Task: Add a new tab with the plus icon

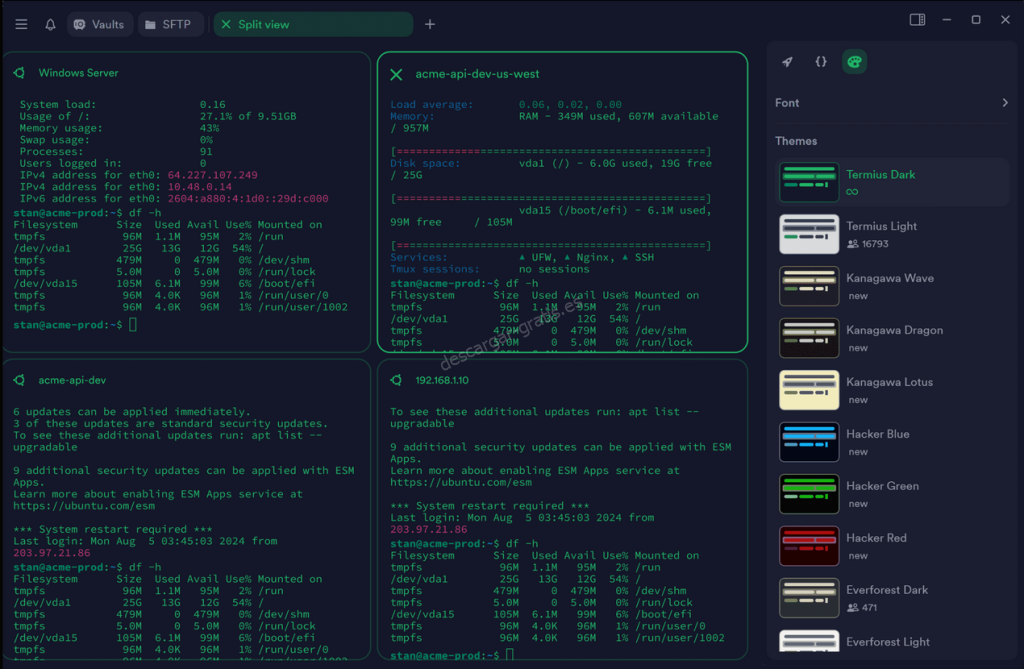Action: pyautogui.click(x=430, y=25)
